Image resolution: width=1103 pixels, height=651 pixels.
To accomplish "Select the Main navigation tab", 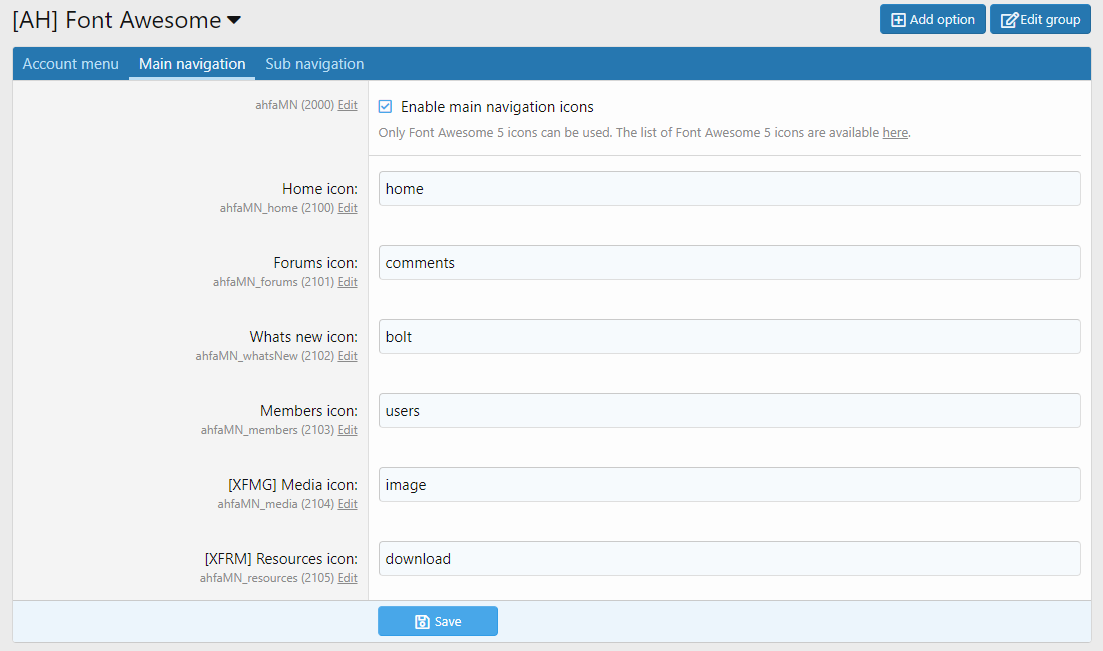I will tap(192, 64).
